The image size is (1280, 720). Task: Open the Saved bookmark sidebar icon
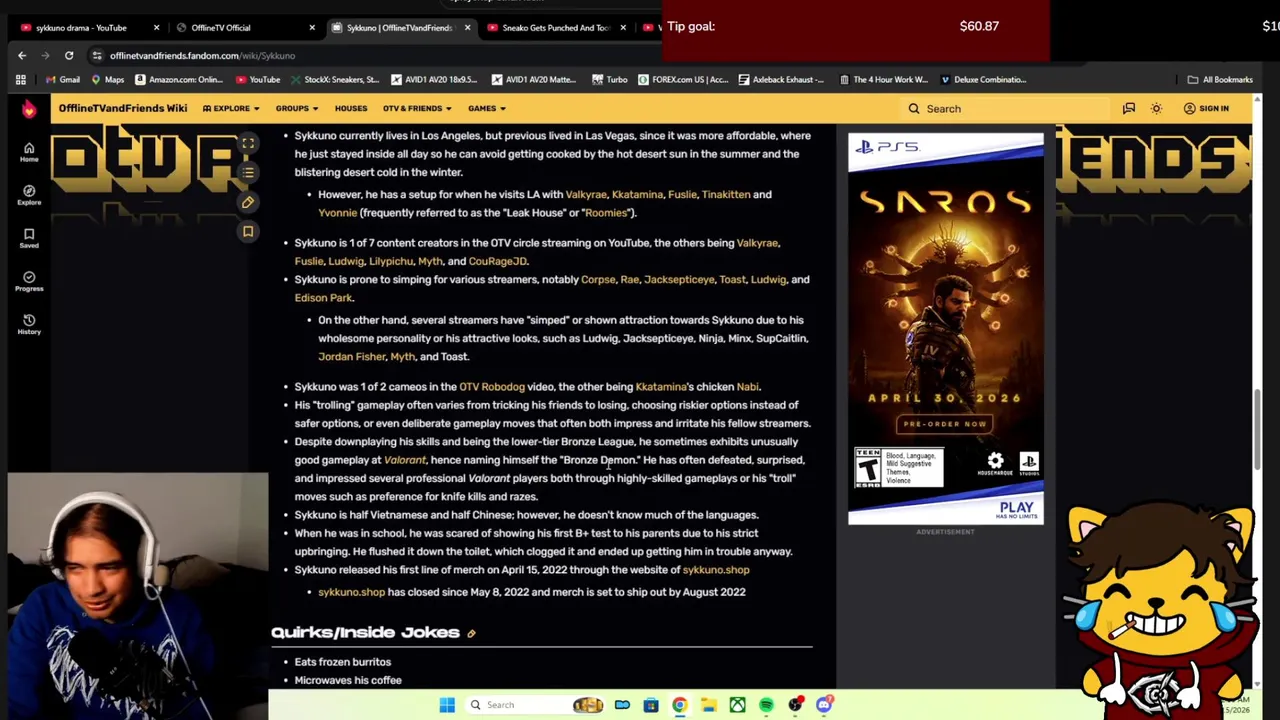(x=29, y=238)
